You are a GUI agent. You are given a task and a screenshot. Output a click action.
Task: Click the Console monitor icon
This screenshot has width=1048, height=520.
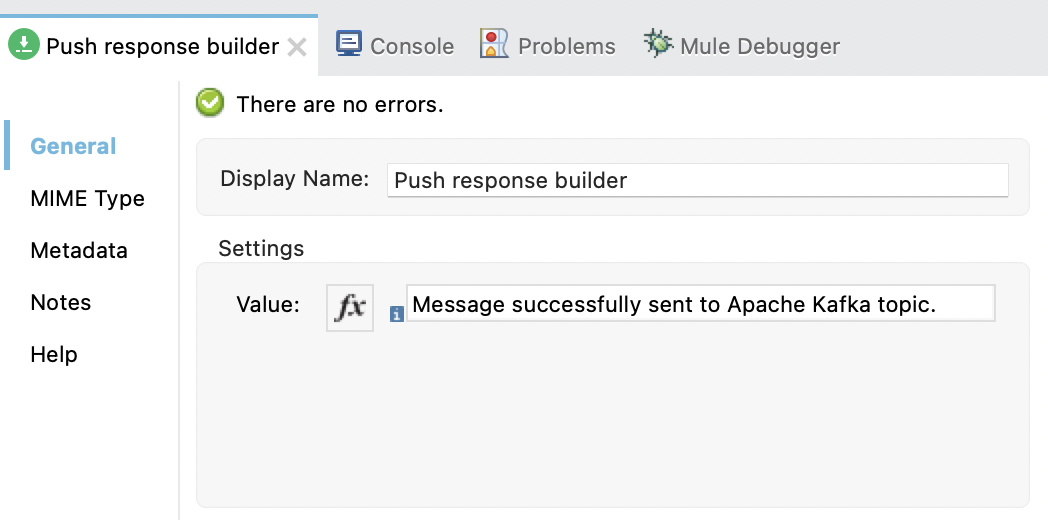(349, 45)
